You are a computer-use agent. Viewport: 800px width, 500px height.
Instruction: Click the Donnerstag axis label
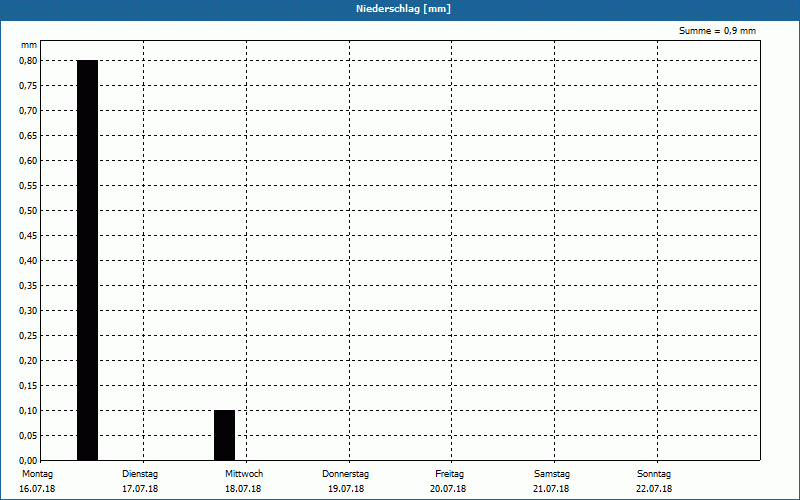pos(345,474)
